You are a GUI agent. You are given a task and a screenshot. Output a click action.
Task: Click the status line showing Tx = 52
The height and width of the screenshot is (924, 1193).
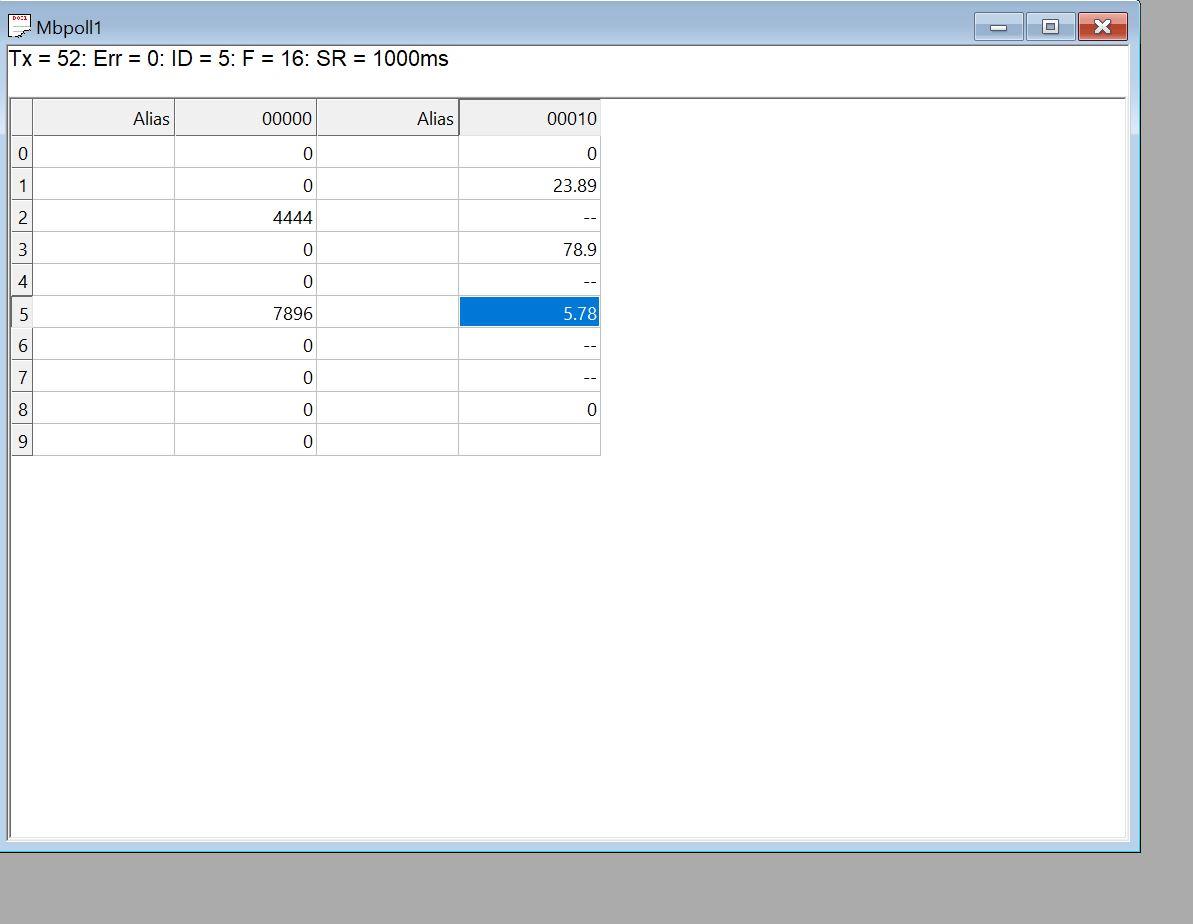227,59
